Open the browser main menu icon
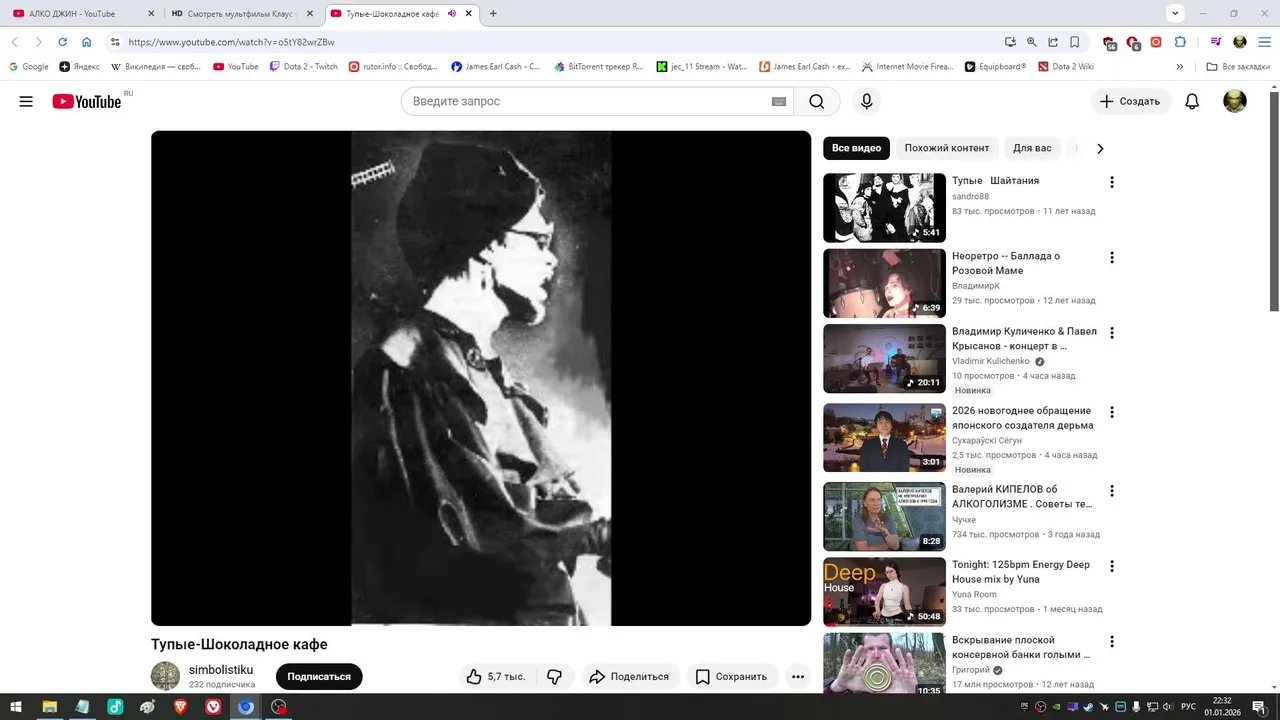This screenshot has height=720, width=1280. [1264, 42]
